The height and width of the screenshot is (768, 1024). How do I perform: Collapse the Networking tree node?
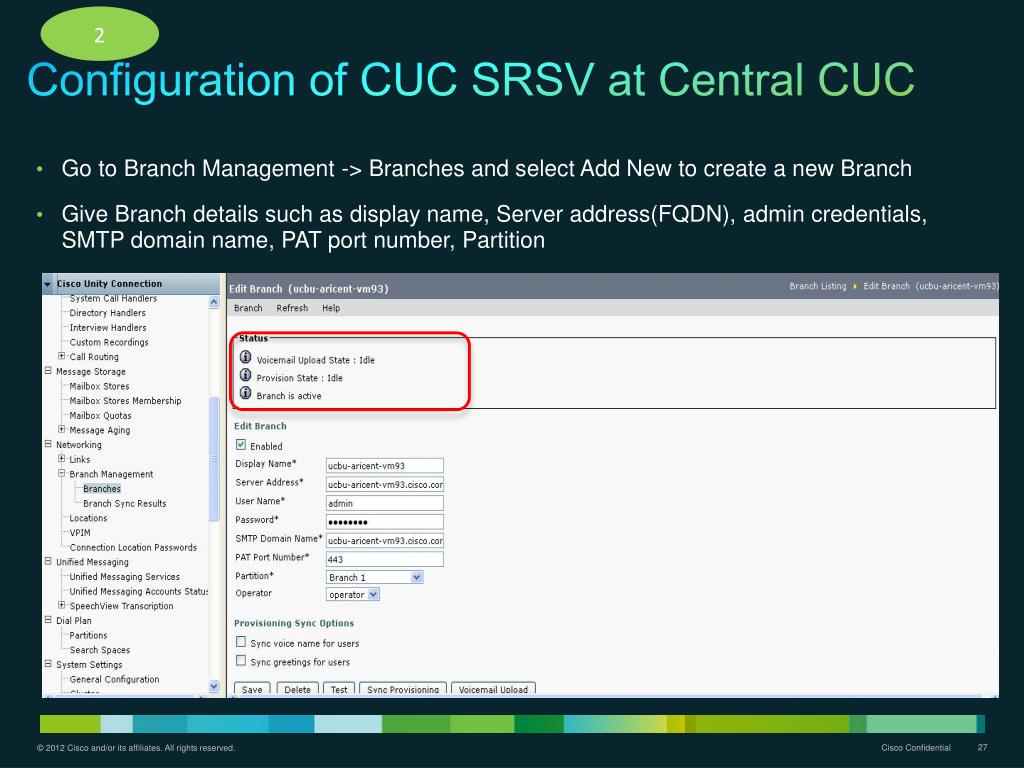pyautogui.click(x=48, y=444)
